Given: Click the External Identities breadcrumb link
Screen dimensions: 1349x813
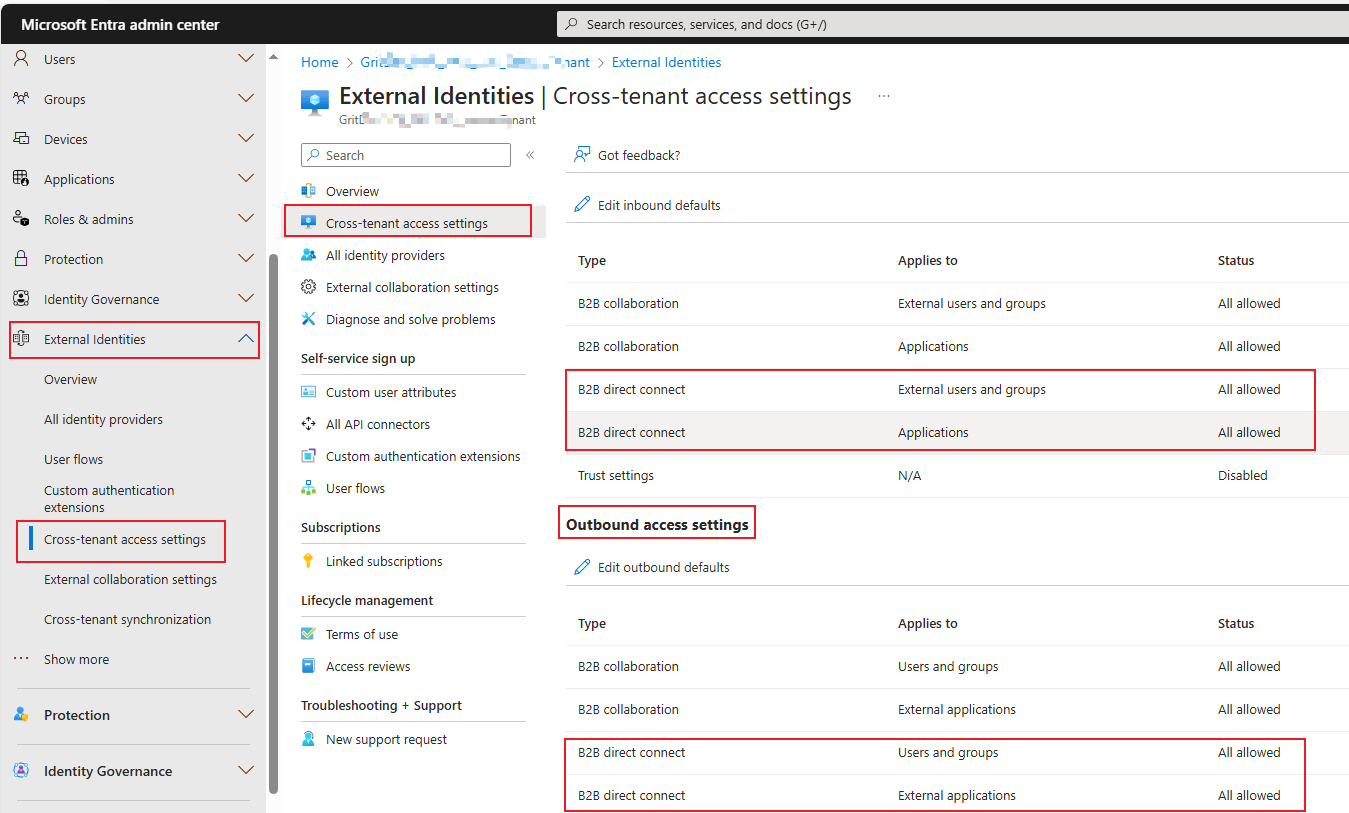Looking at the screenshot, I should (666, 62).
